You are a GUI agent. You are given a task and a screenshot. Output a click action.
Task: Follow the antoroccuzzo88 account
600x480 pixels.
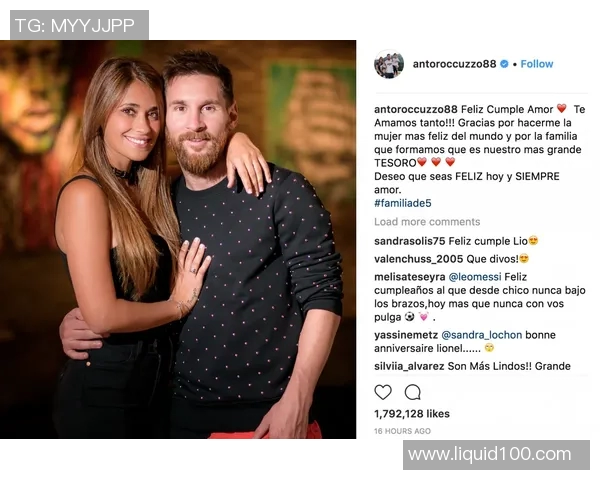pos(536,64)
